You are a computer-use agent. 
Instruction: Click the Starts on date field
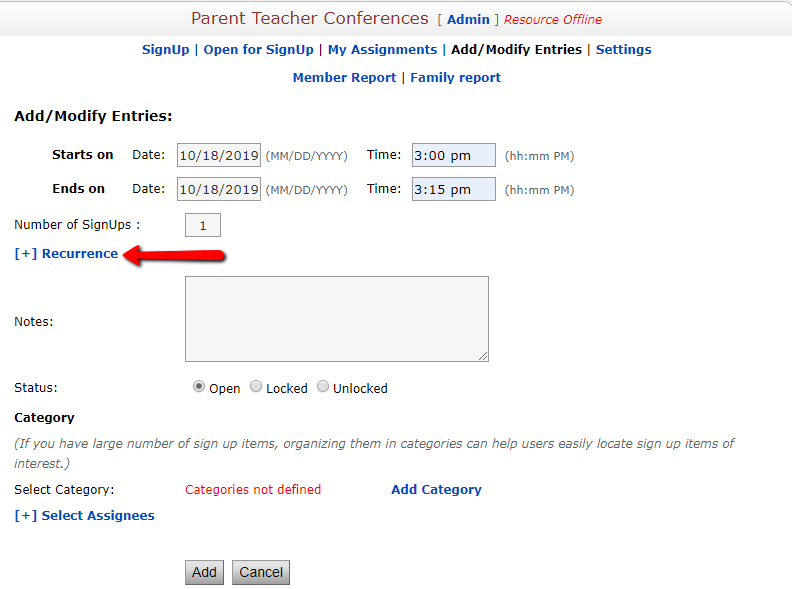pos(219,156)
